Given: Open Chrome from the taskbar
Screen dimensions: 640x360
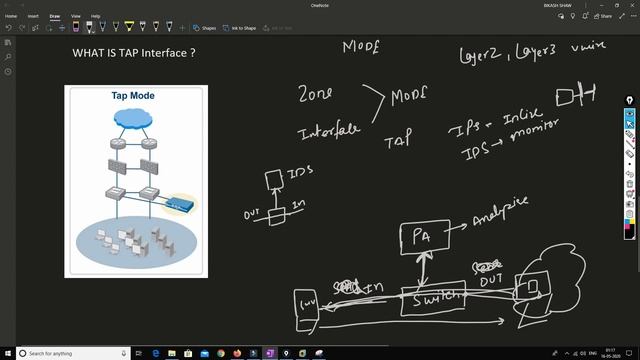Looking at the screenshot, I should click(x=221, y=353).
